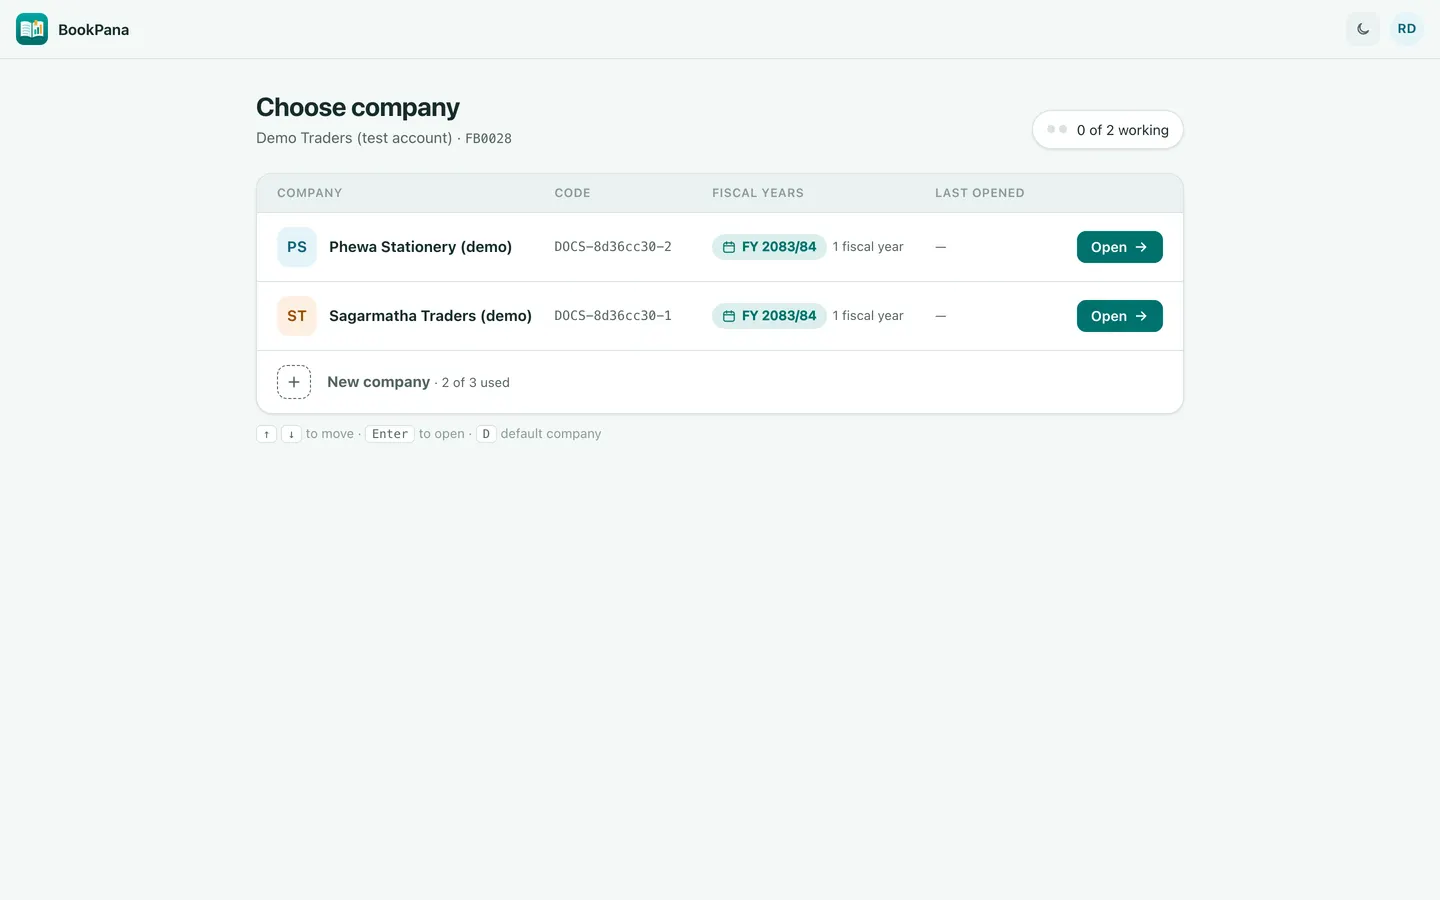
Task: Open the RD user avatar menu
Action: pyautogui.click(x=1407, y=29)
